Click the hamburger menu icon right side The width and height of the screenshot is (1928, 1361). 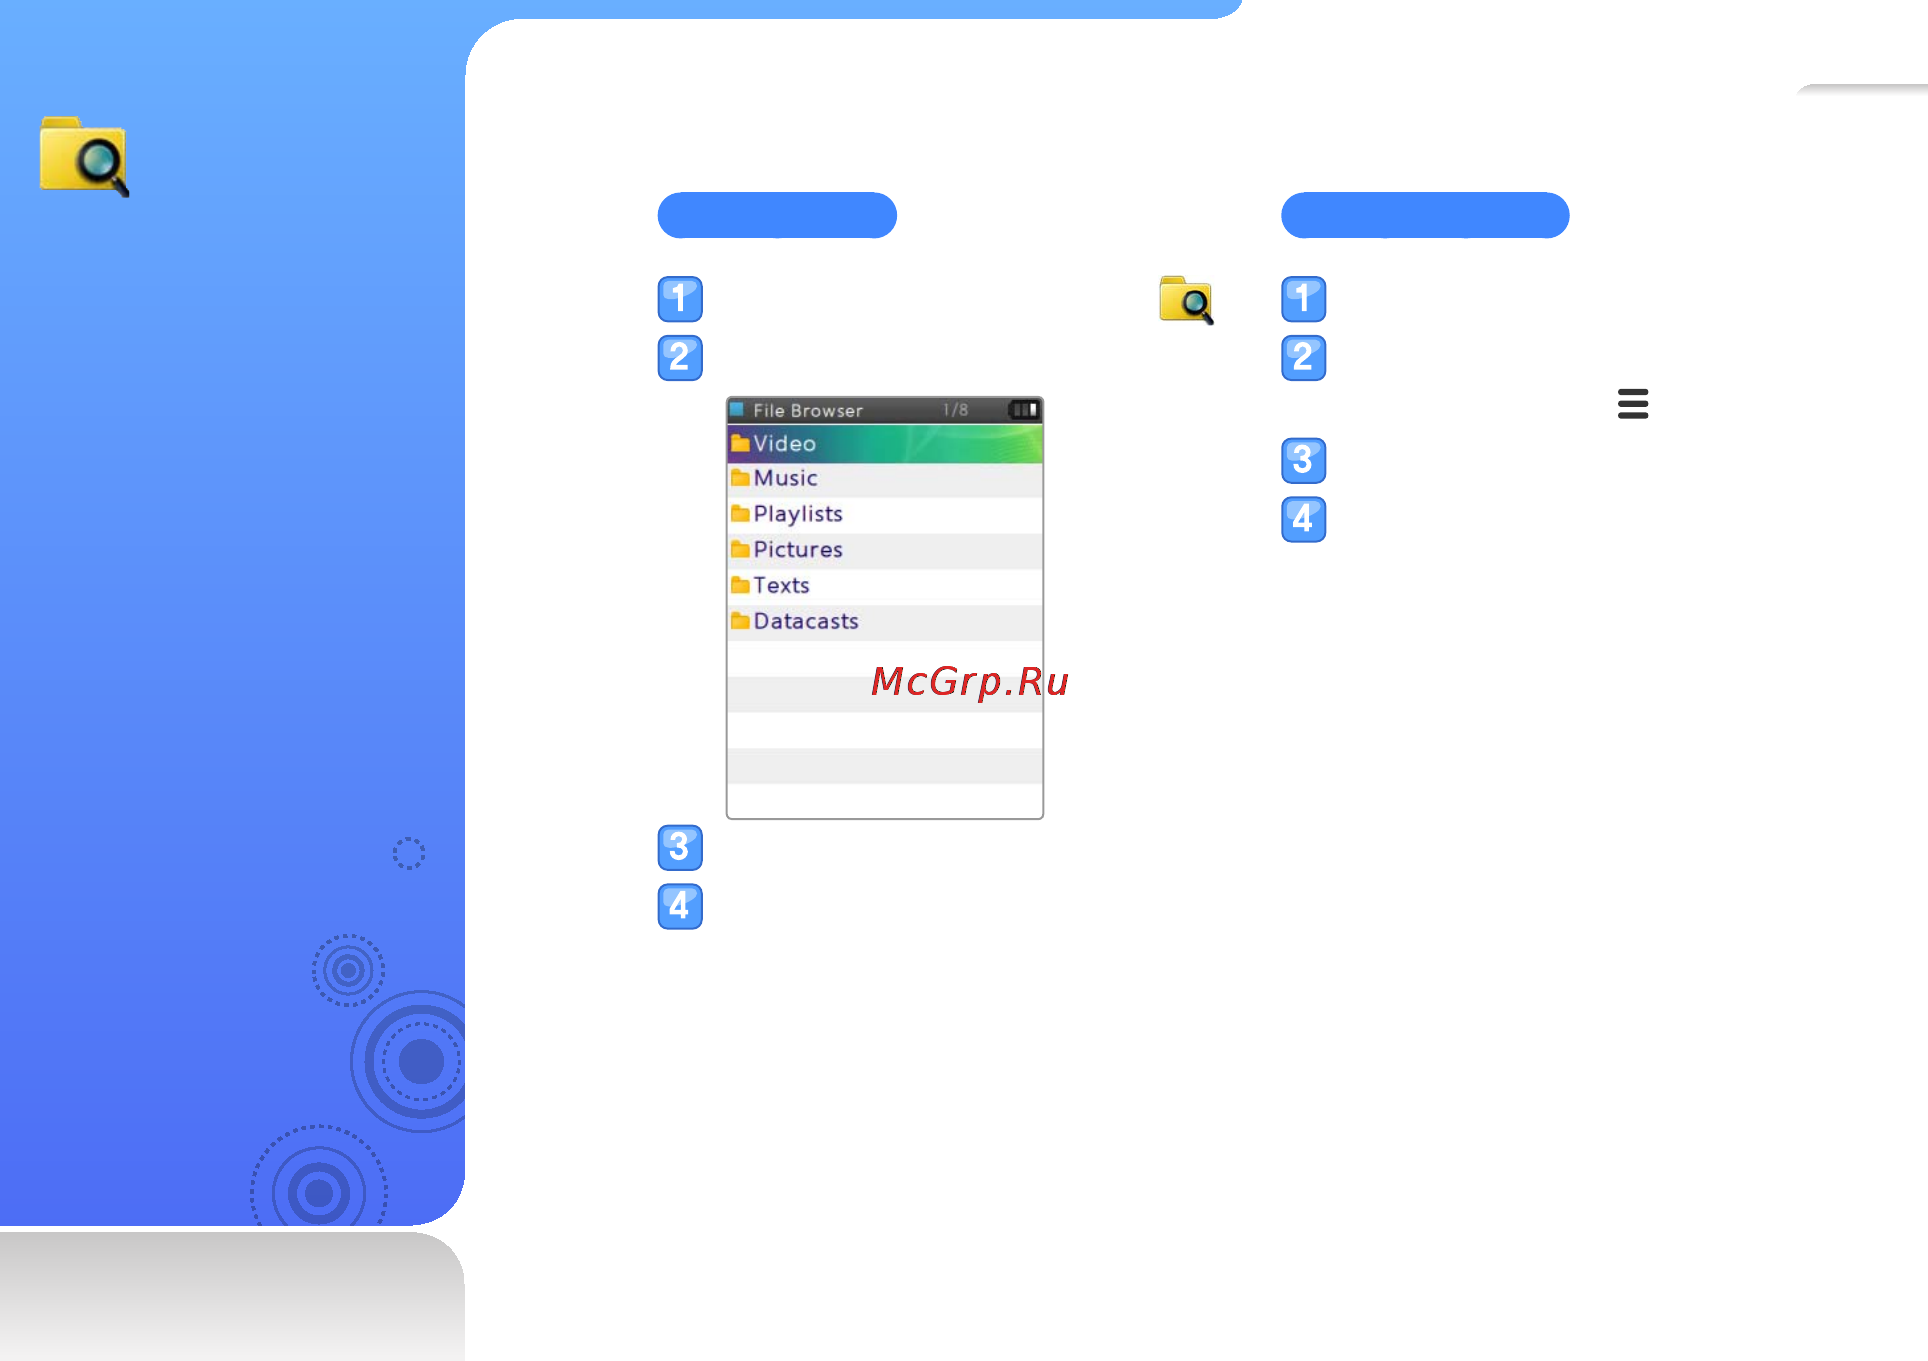[1632, 404]
